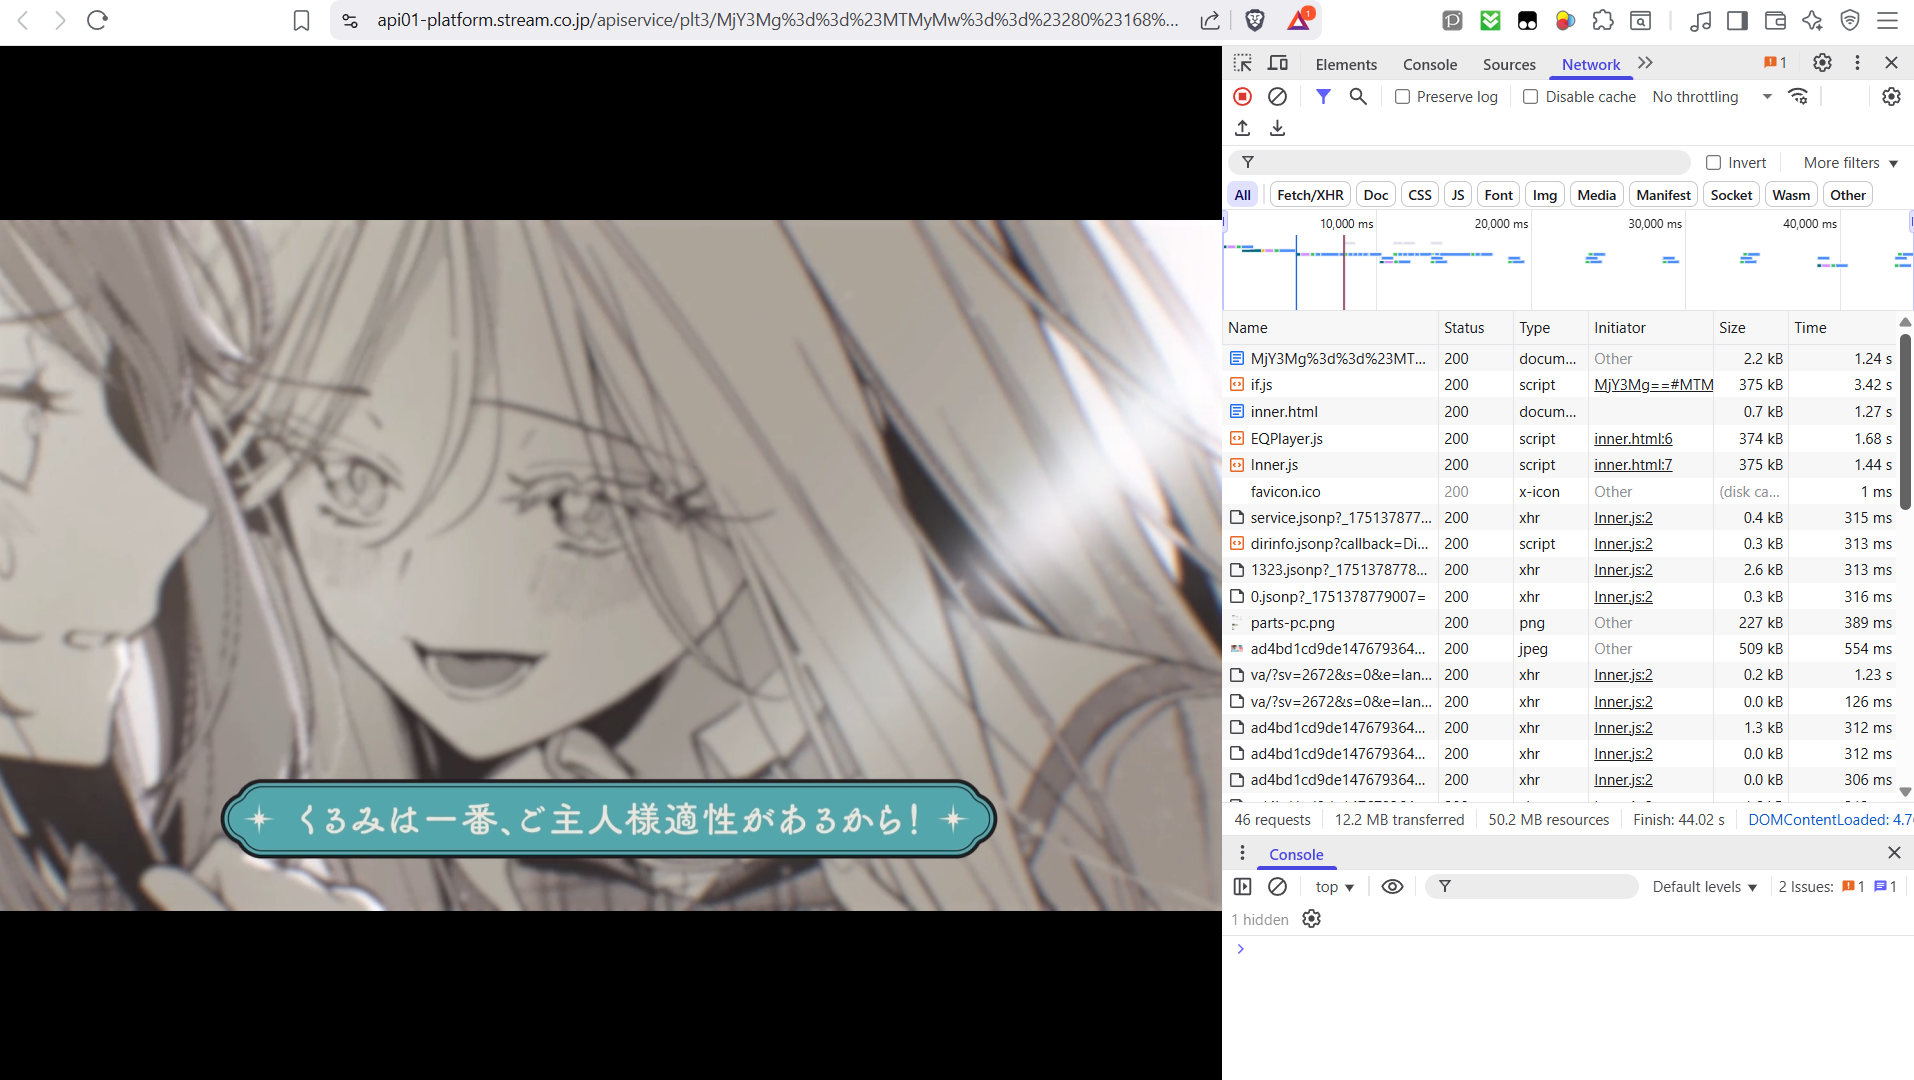The height and width of the screenshot is (1080, 1914).
Task: Open Network panel settings gear
Action: [1891, 96]
